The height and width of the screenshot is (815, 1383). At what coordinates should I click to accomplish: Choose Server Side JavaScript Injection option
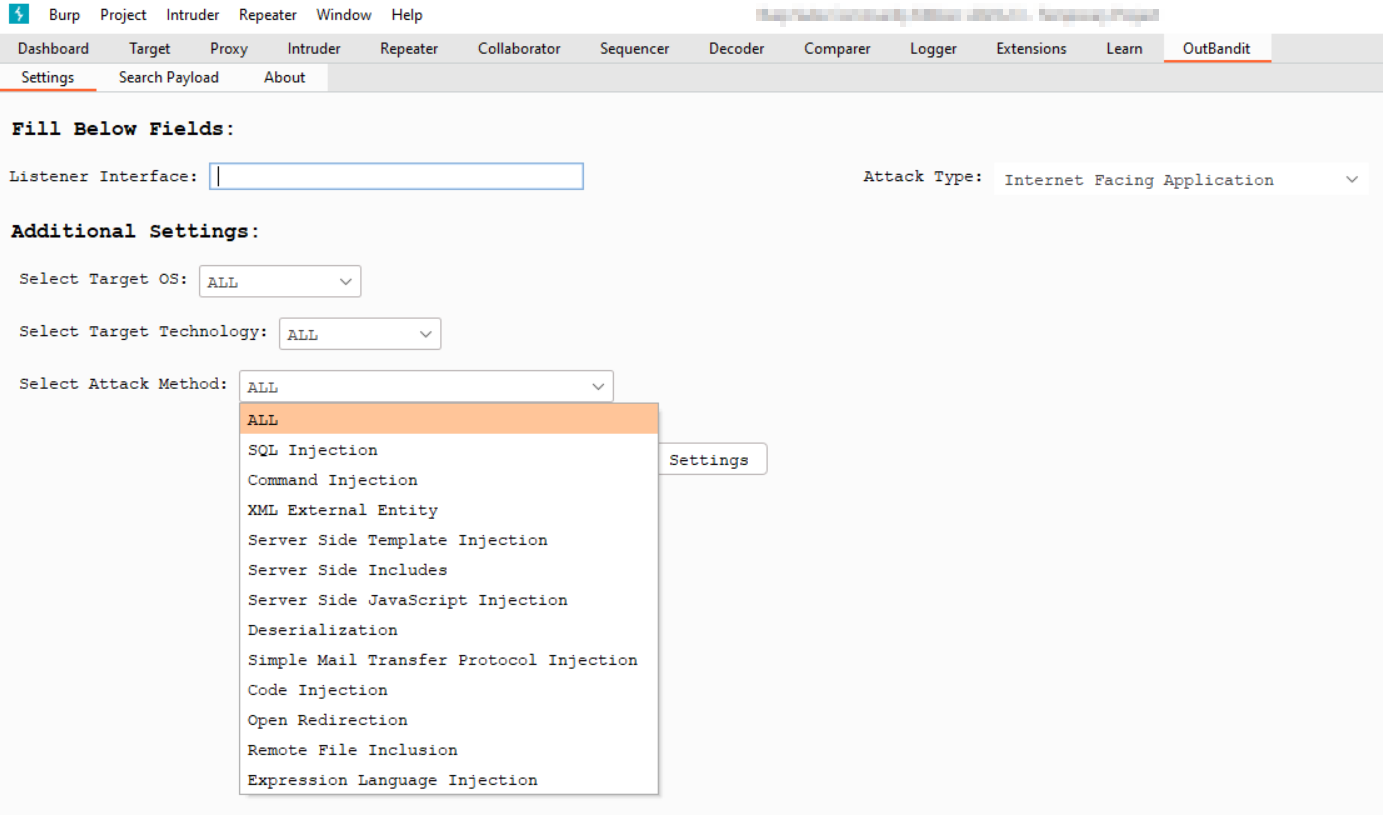click(449, 600)
